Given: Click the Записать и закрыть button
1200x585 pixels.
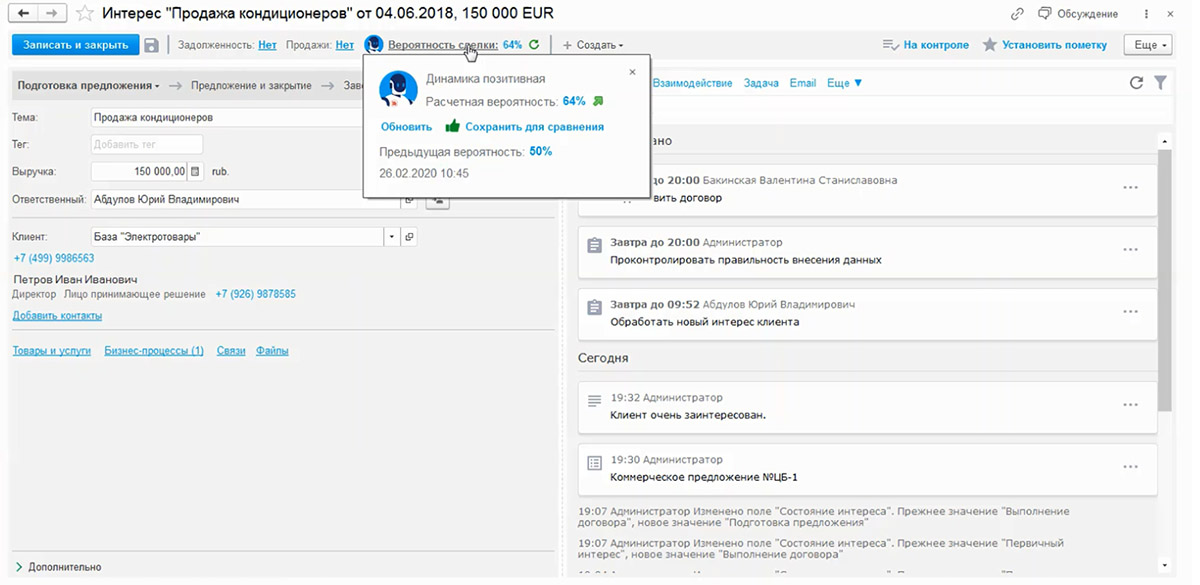Looking at the screenshot, I should [x=74, y=45].
